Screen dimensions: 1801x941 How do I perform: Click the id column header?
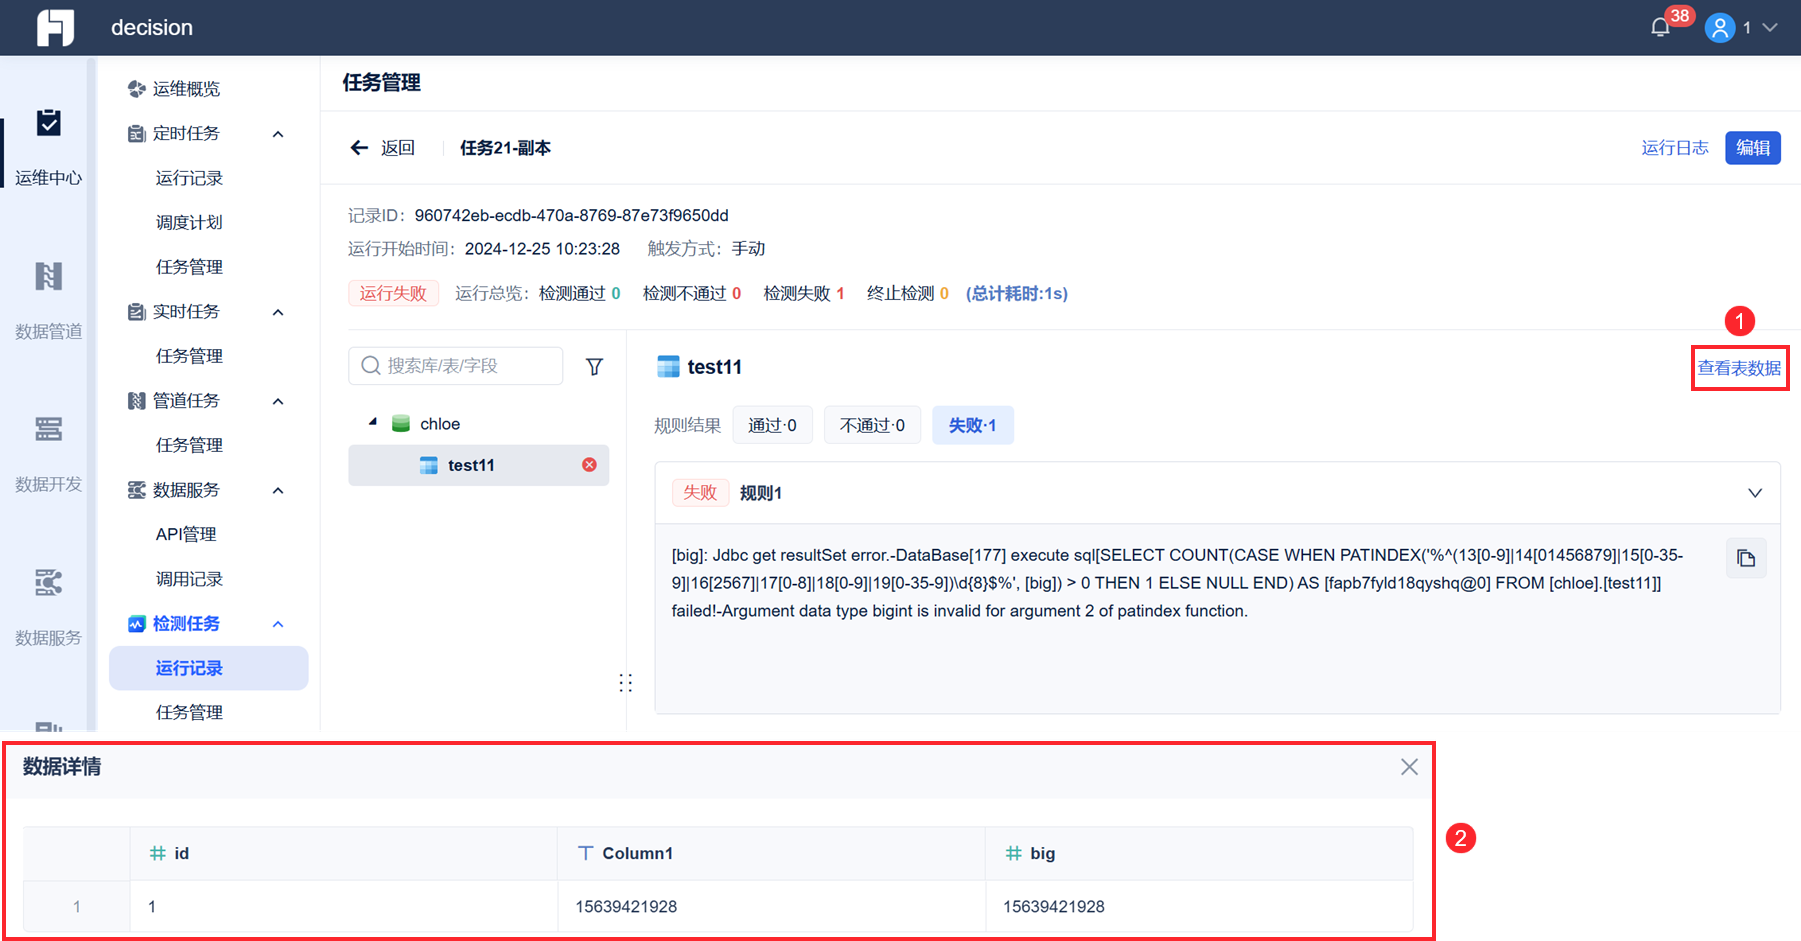click(x=343, y=853)
